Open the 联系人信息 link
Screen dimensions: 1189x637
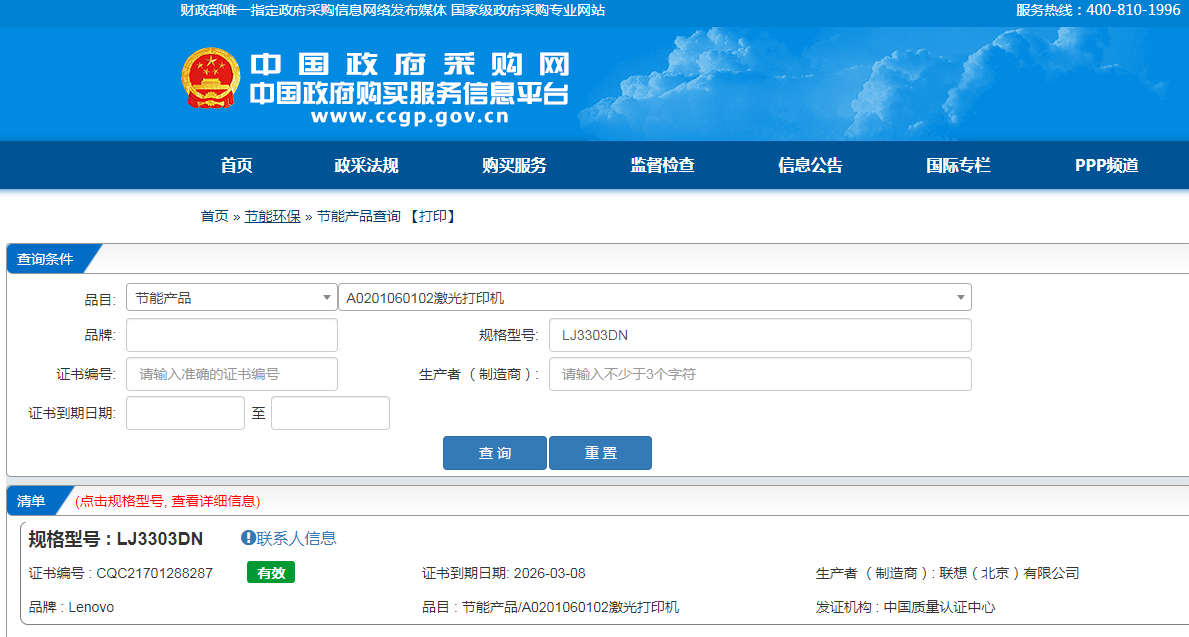pos(296,538)
